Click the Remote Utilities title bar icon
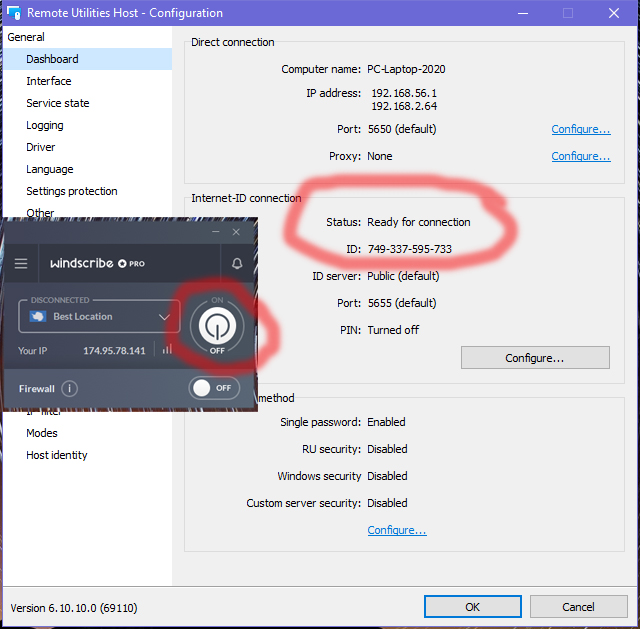This screenshot has height=629, width=640. 13,14
